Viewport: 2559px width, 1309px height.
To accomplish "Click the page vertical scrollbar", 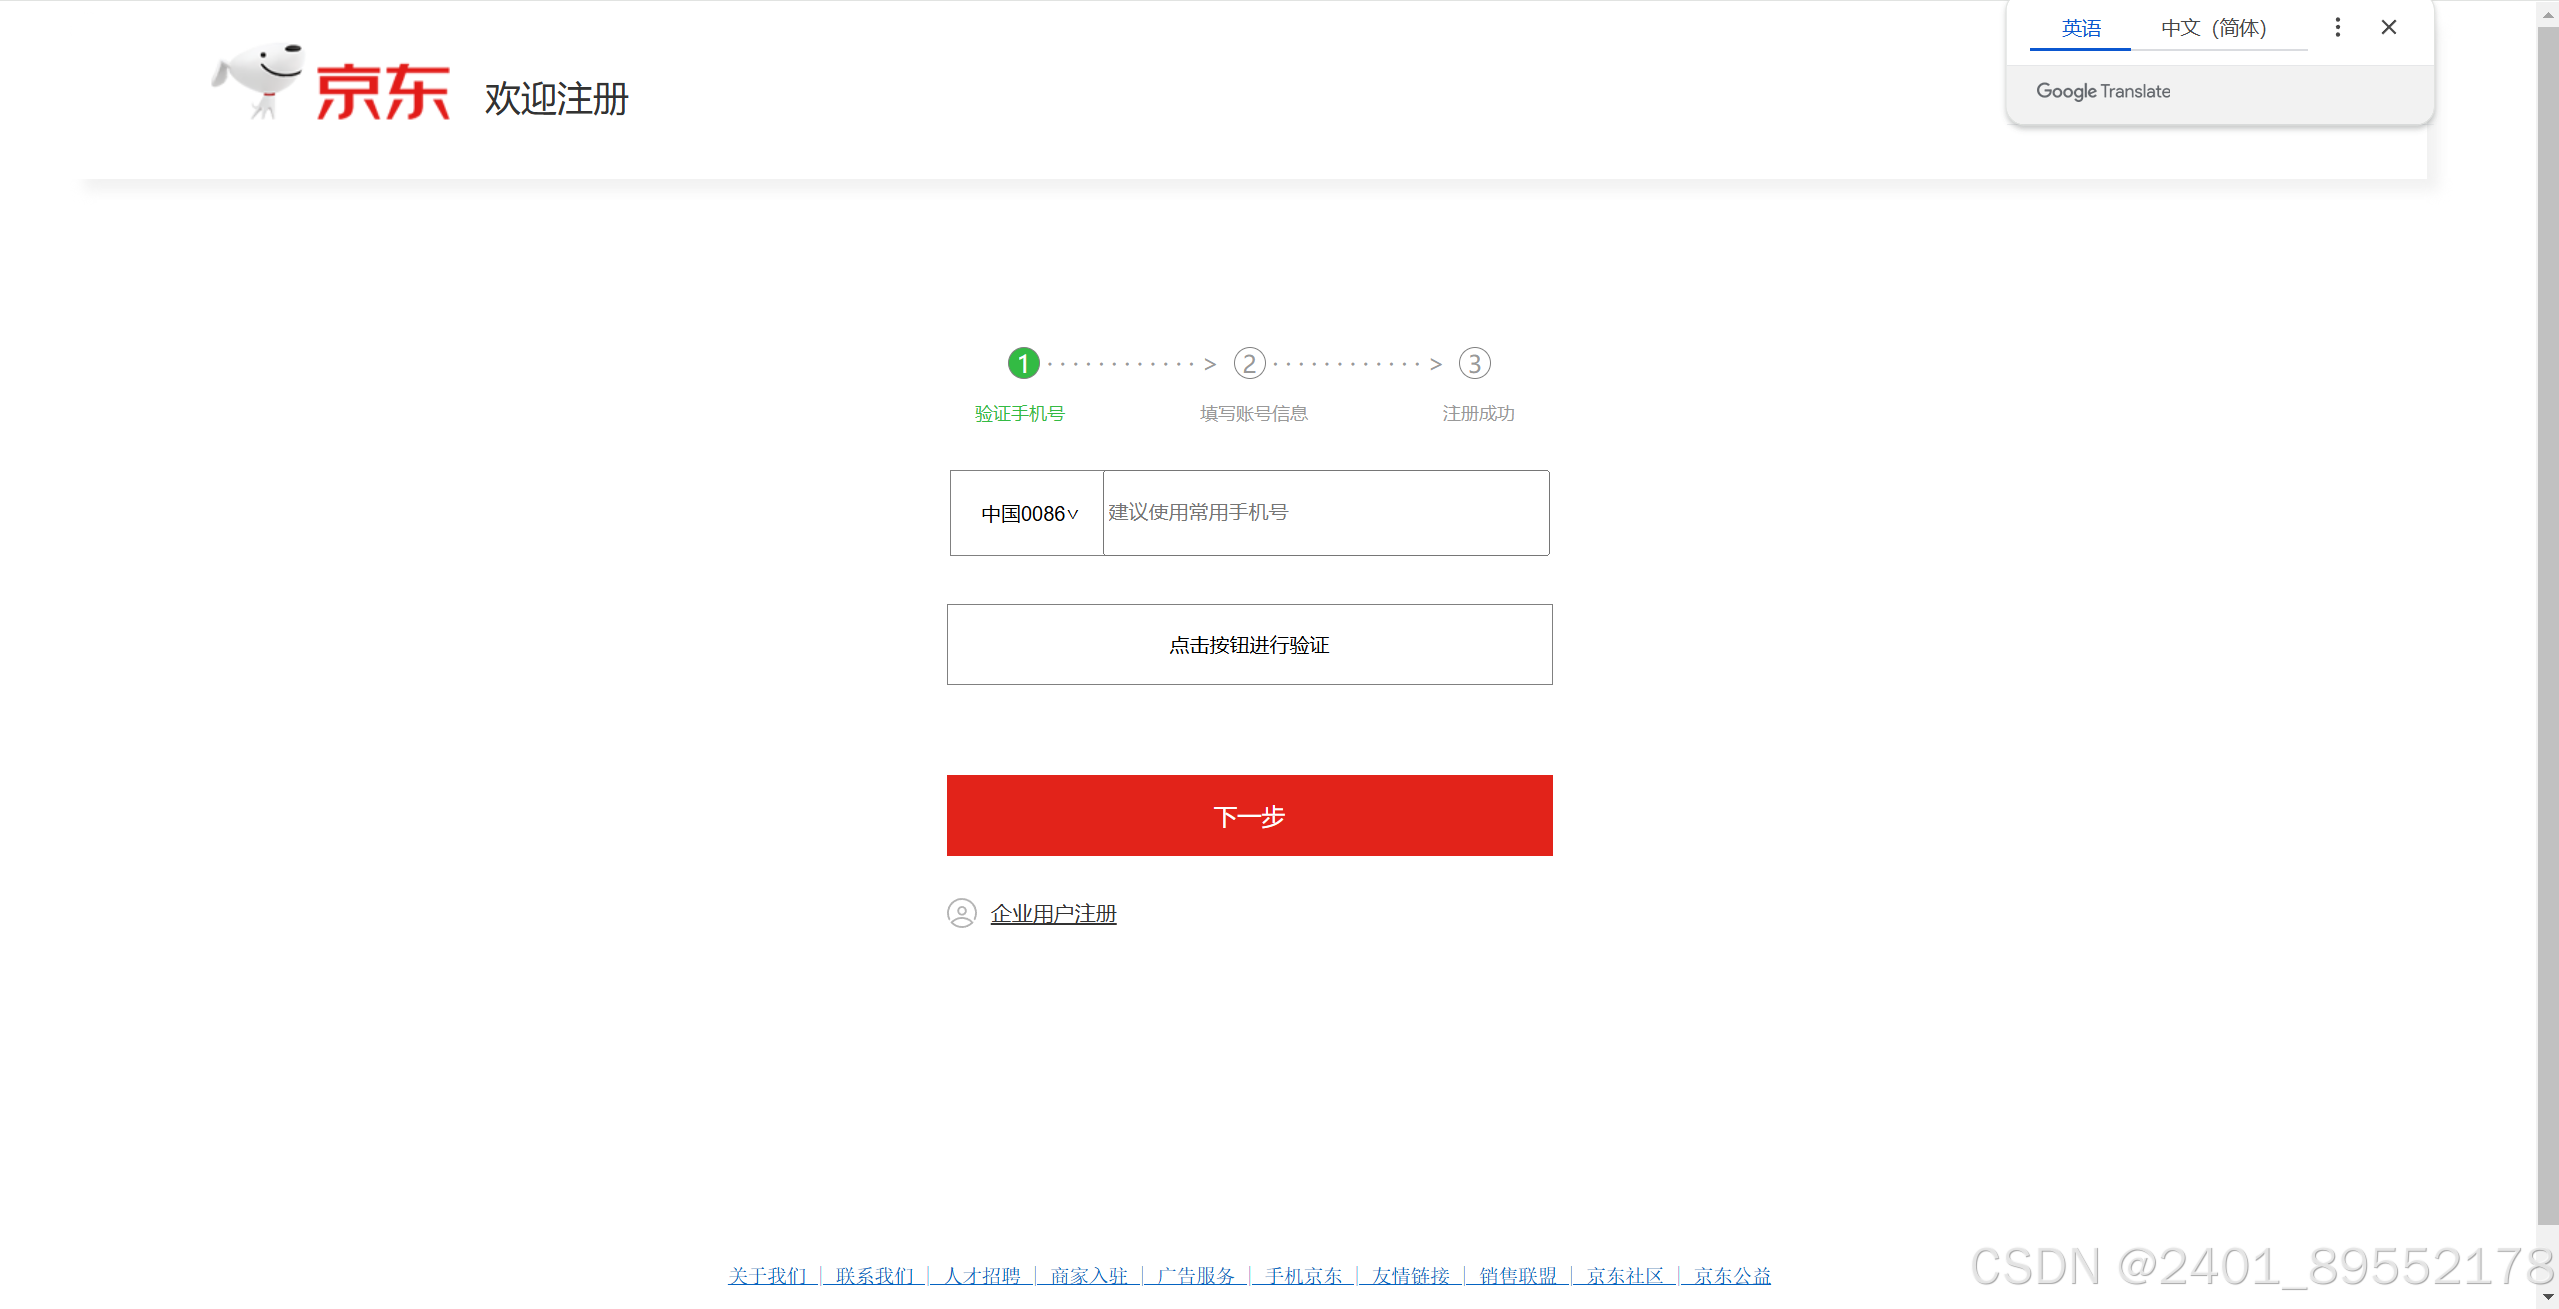I will click(x=2547, y=620).
